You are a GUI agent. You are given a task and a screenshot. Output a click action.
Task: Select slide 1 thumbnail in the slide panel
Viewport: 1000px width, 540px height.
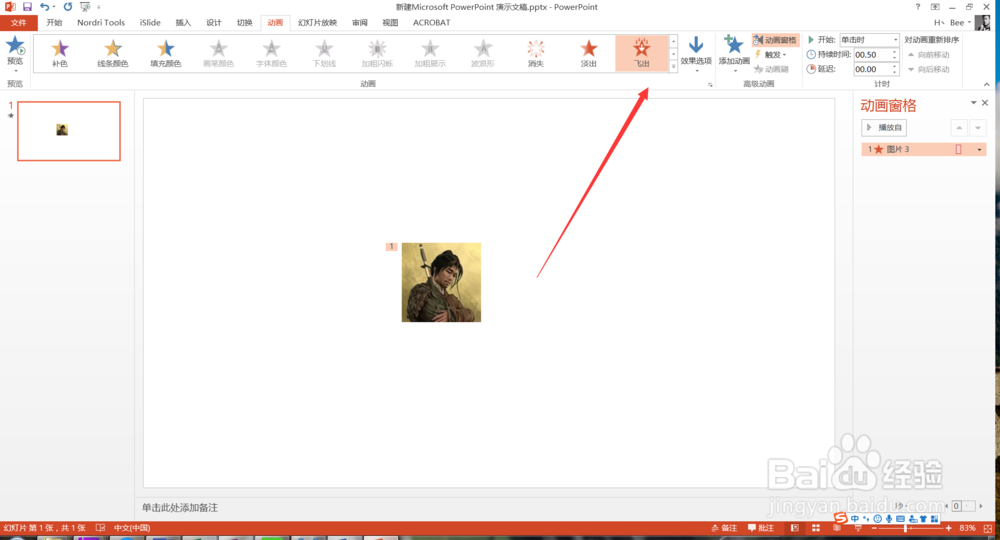tap(69, 131)
